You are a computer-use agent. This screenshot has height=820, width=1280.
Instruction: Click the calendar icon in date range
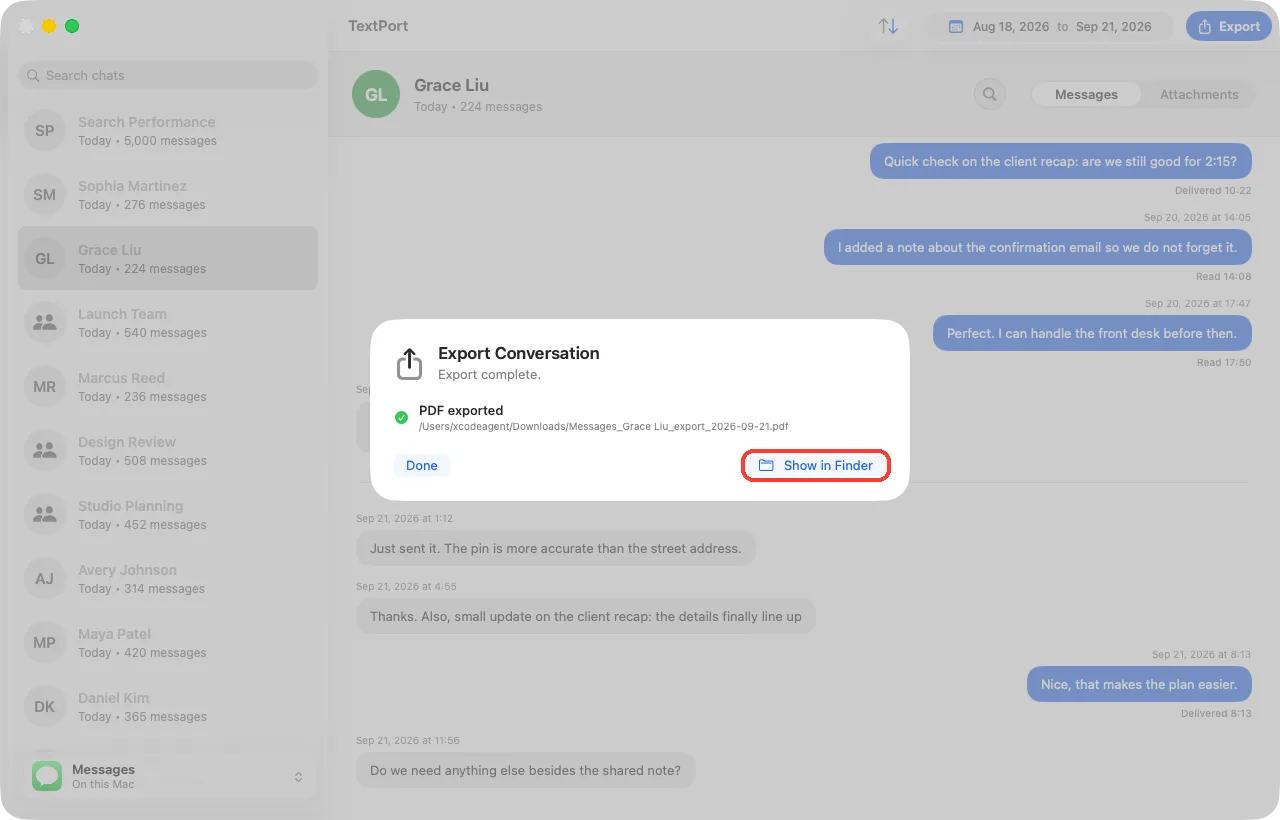955,27
